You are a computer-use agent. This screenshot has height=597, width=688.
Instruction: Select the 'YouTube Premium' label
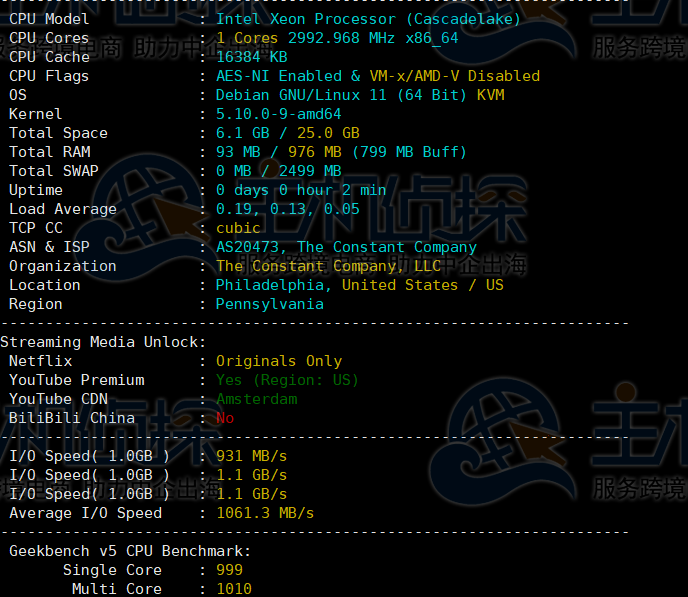(x=77, y=380)
